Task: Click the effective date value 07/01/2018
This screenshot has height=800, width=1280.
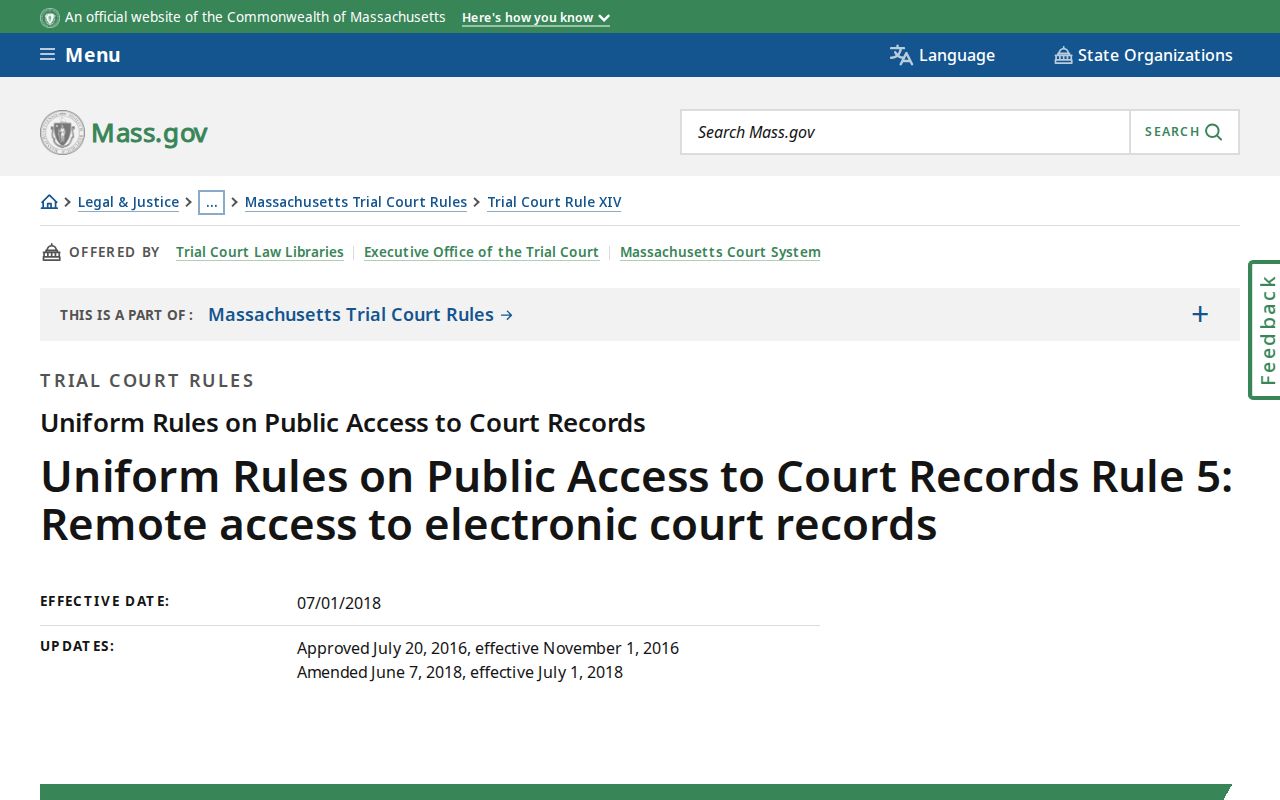Action: (x=339, y=603)
